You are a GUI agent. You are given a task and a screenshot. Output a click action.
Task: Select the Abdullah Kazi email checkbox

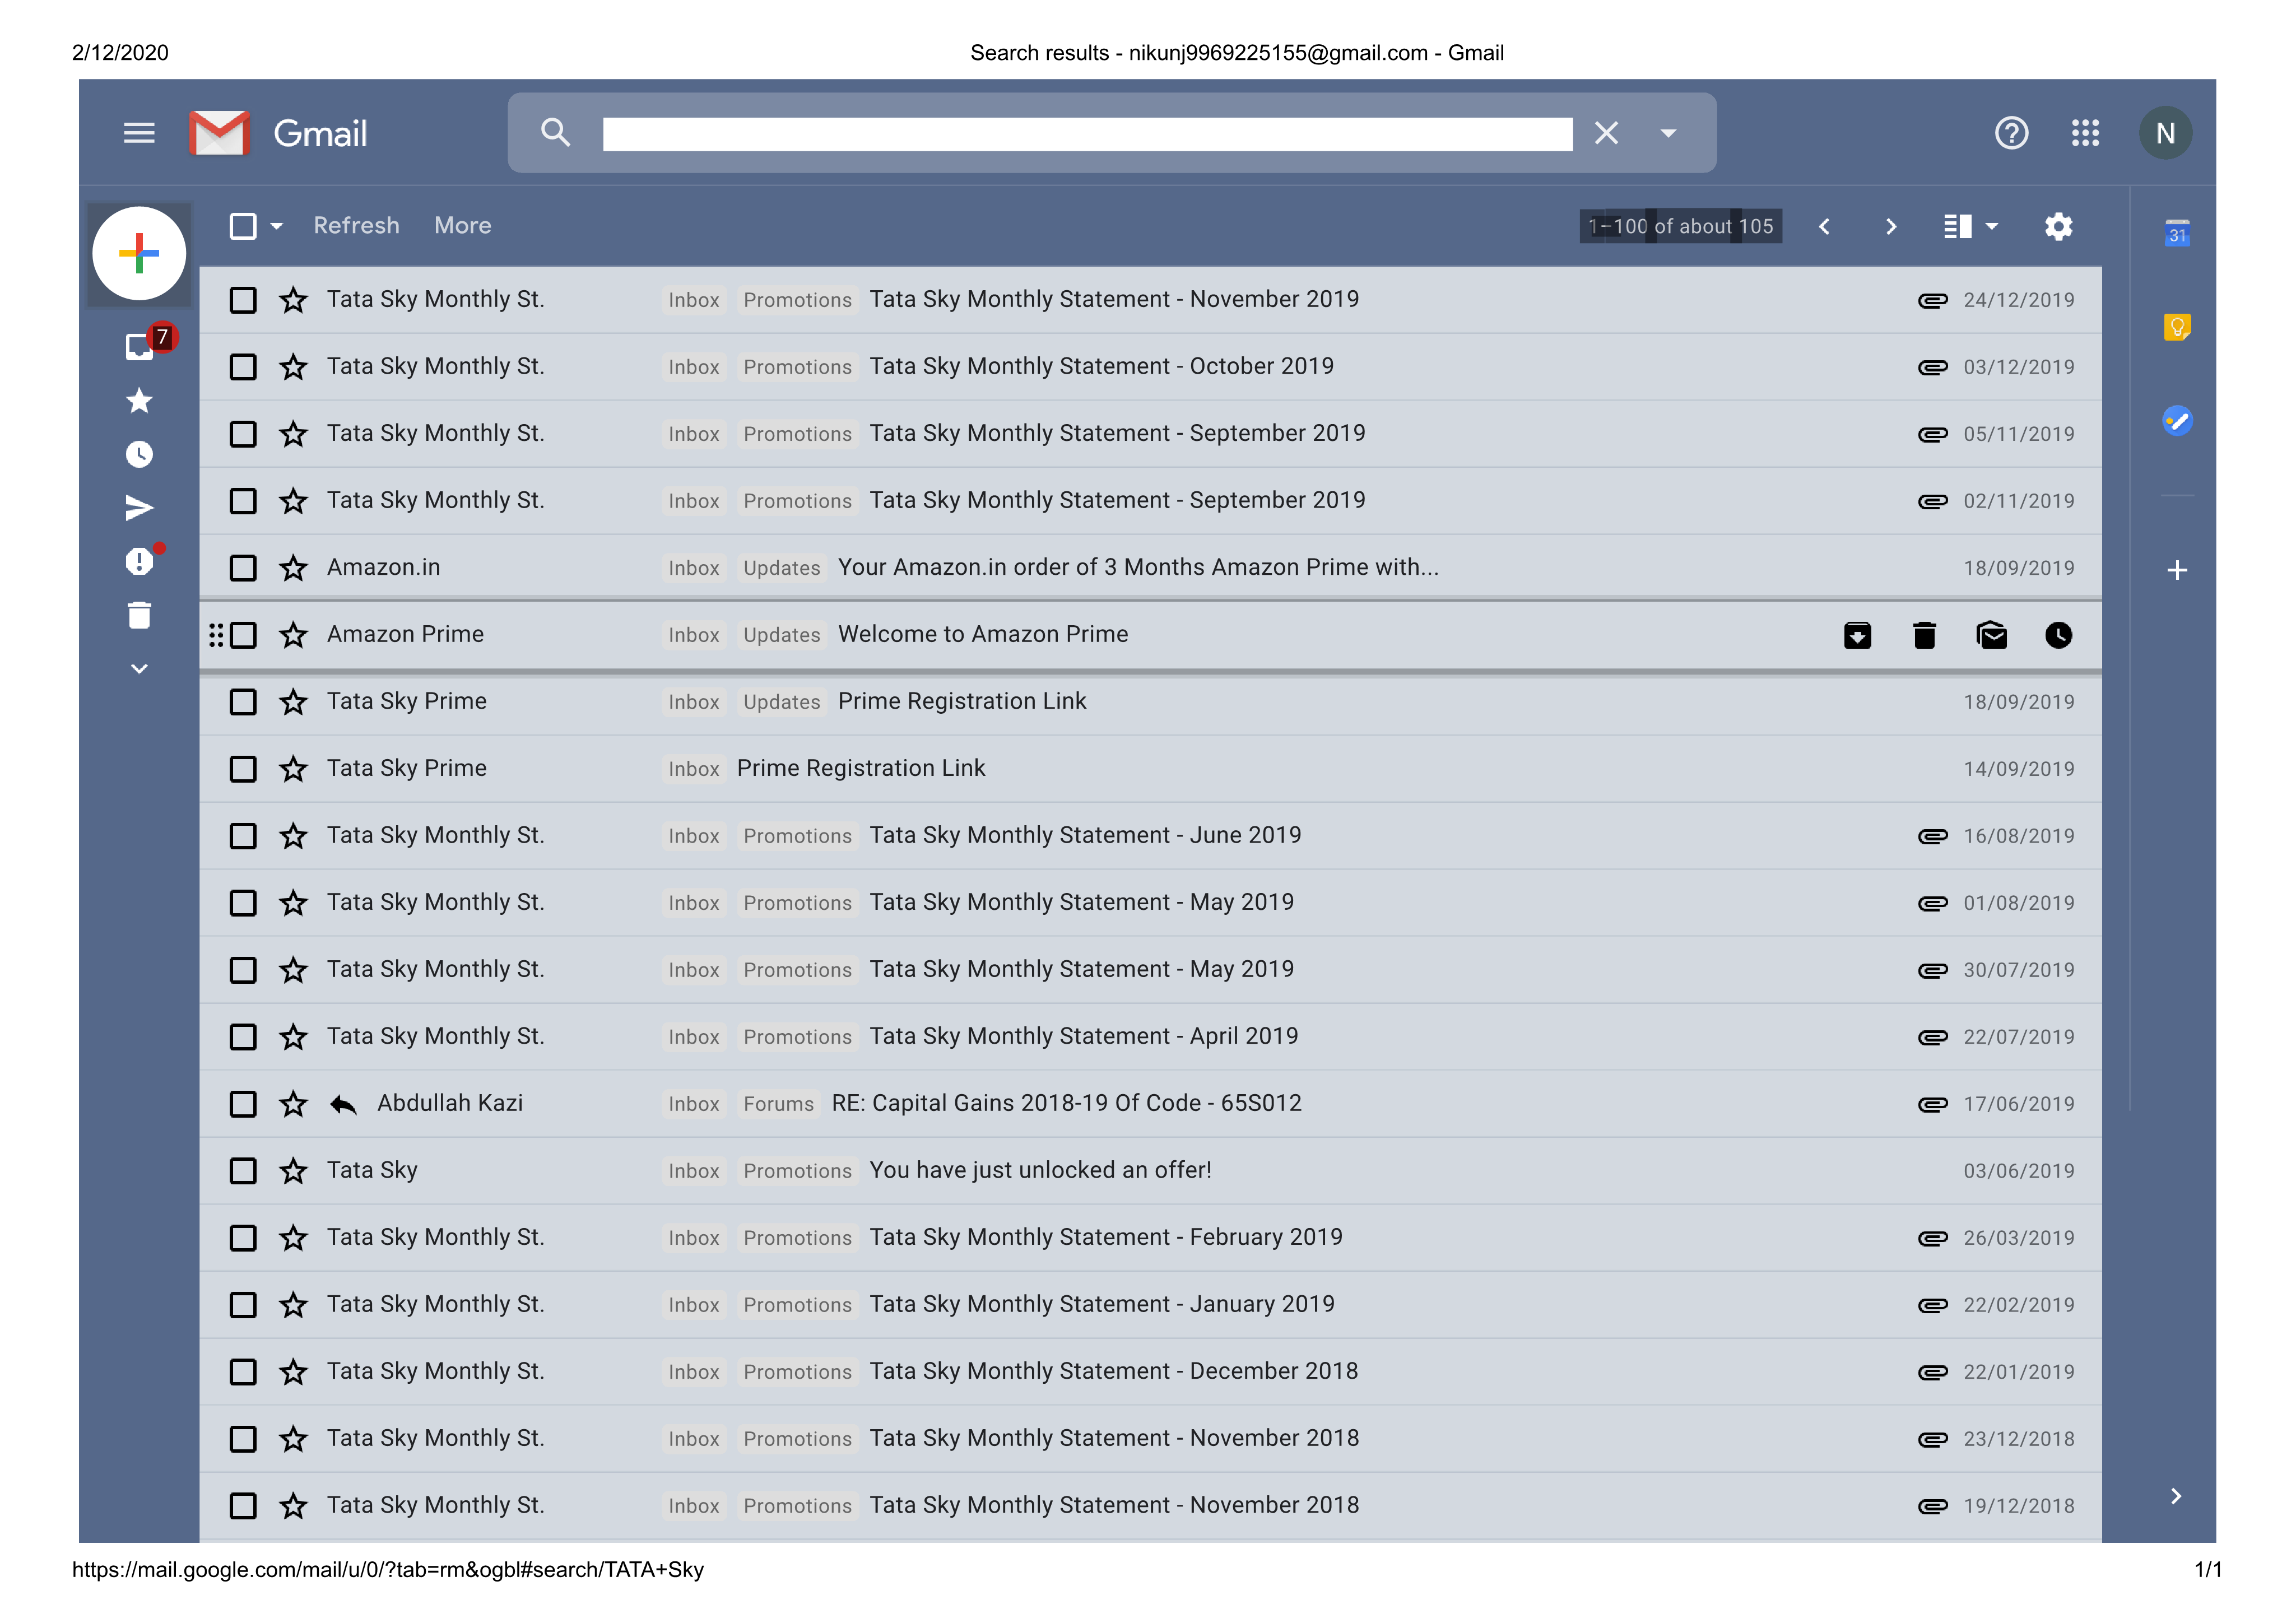pos(243,1104)
